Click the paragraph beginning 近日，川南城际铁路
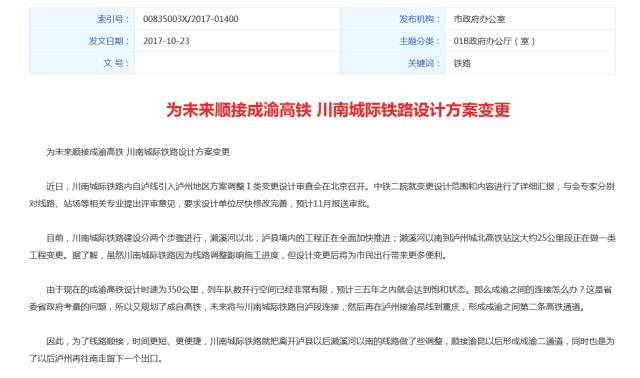 [x=322, y=195]
